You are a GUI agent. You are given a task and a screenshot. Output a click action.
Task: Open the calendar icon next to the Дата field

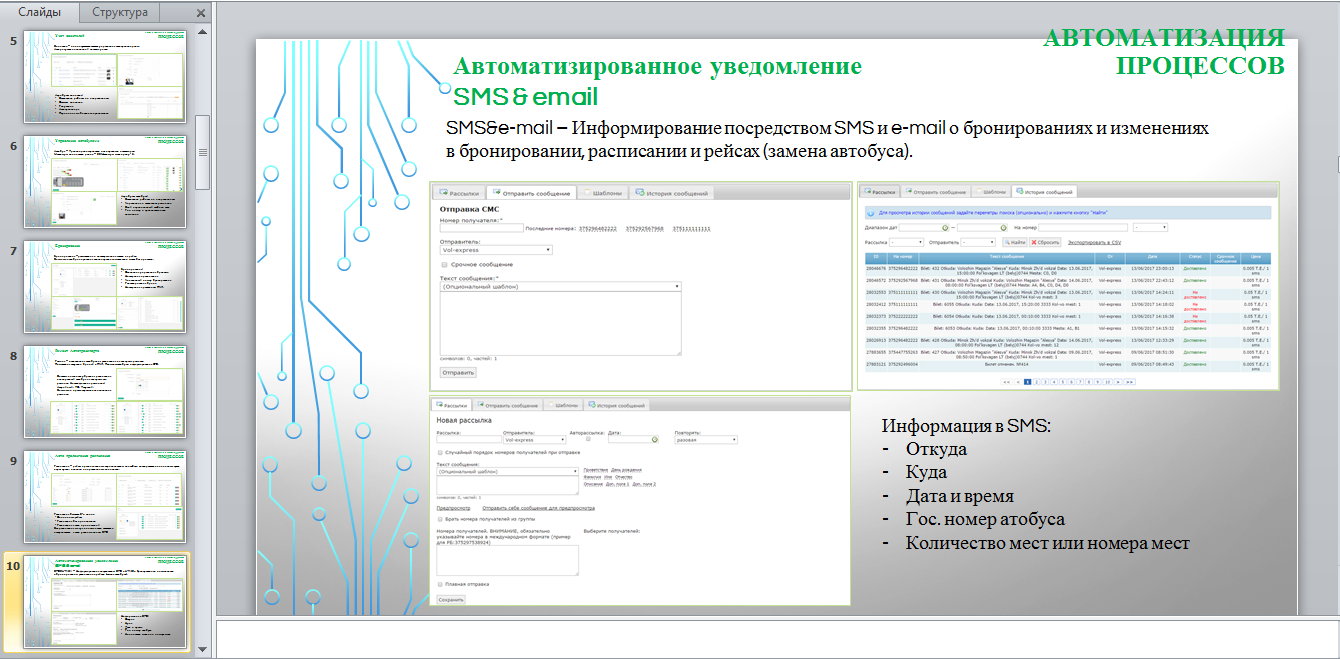[655, 440]
